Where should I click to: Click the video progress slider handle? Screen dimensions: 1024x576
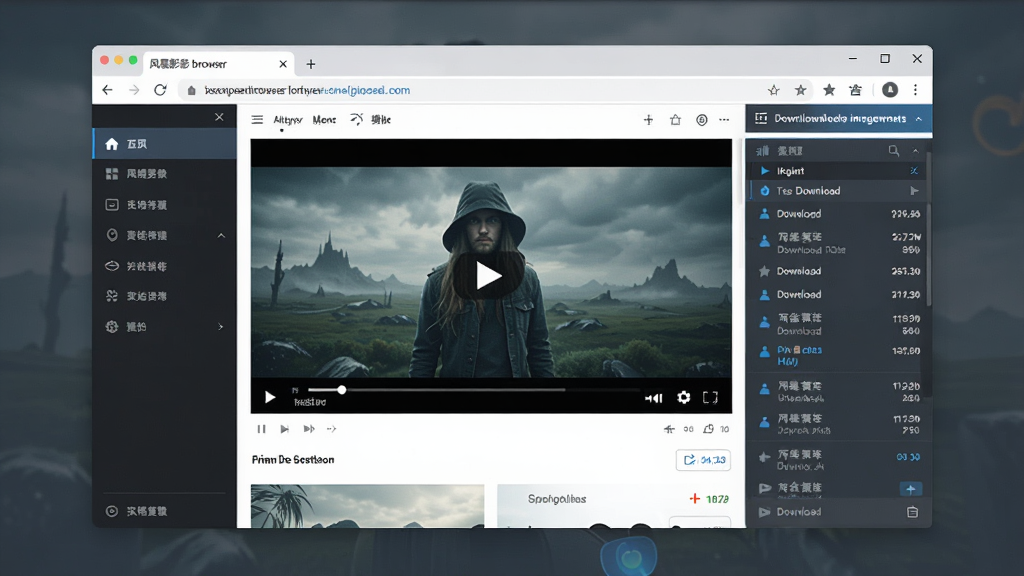(x=342, y=390)
